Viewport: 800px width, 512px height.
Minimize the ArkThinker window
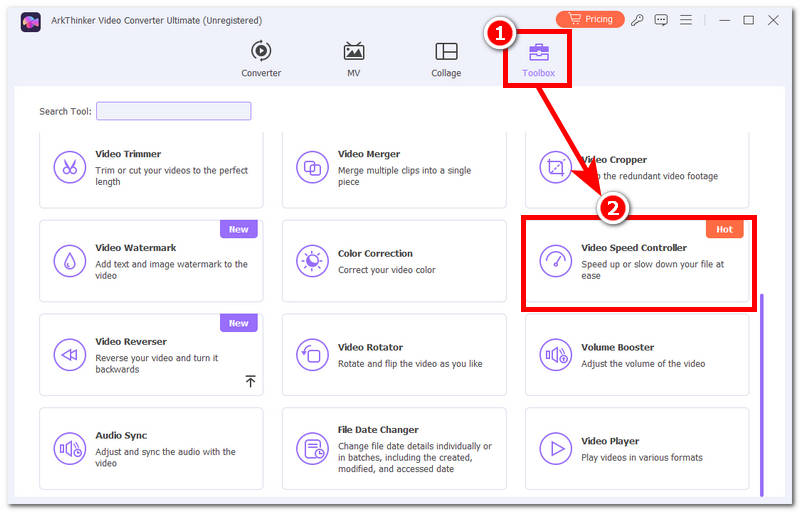tap(724, 20)
